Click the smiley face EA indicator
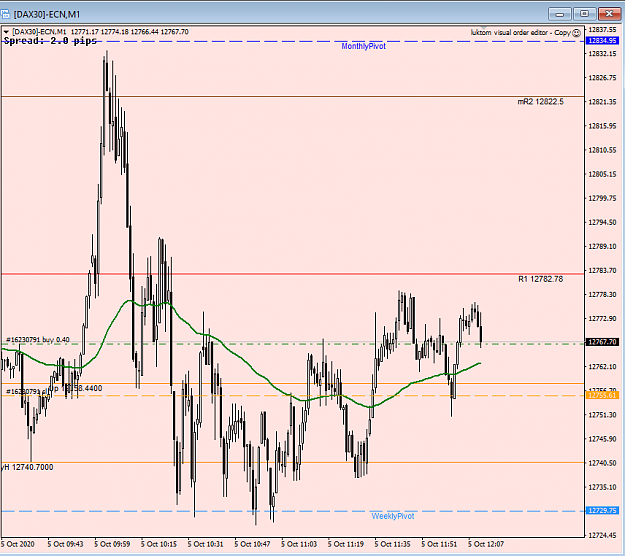 (576, 33)
